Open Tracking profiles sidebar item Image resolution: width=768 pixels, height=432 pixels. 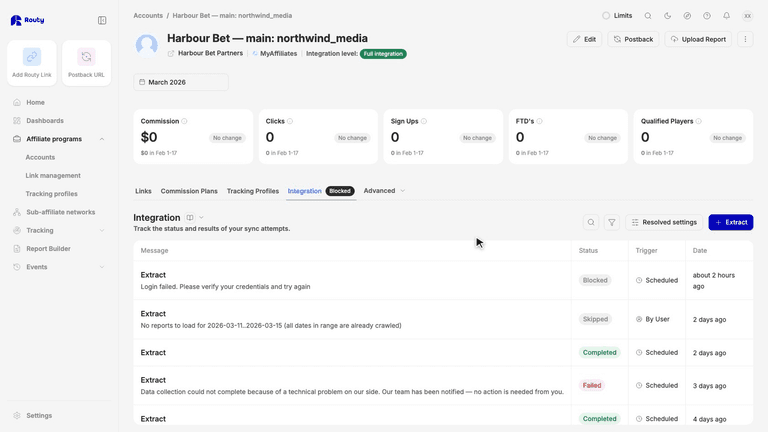point(51,194)
